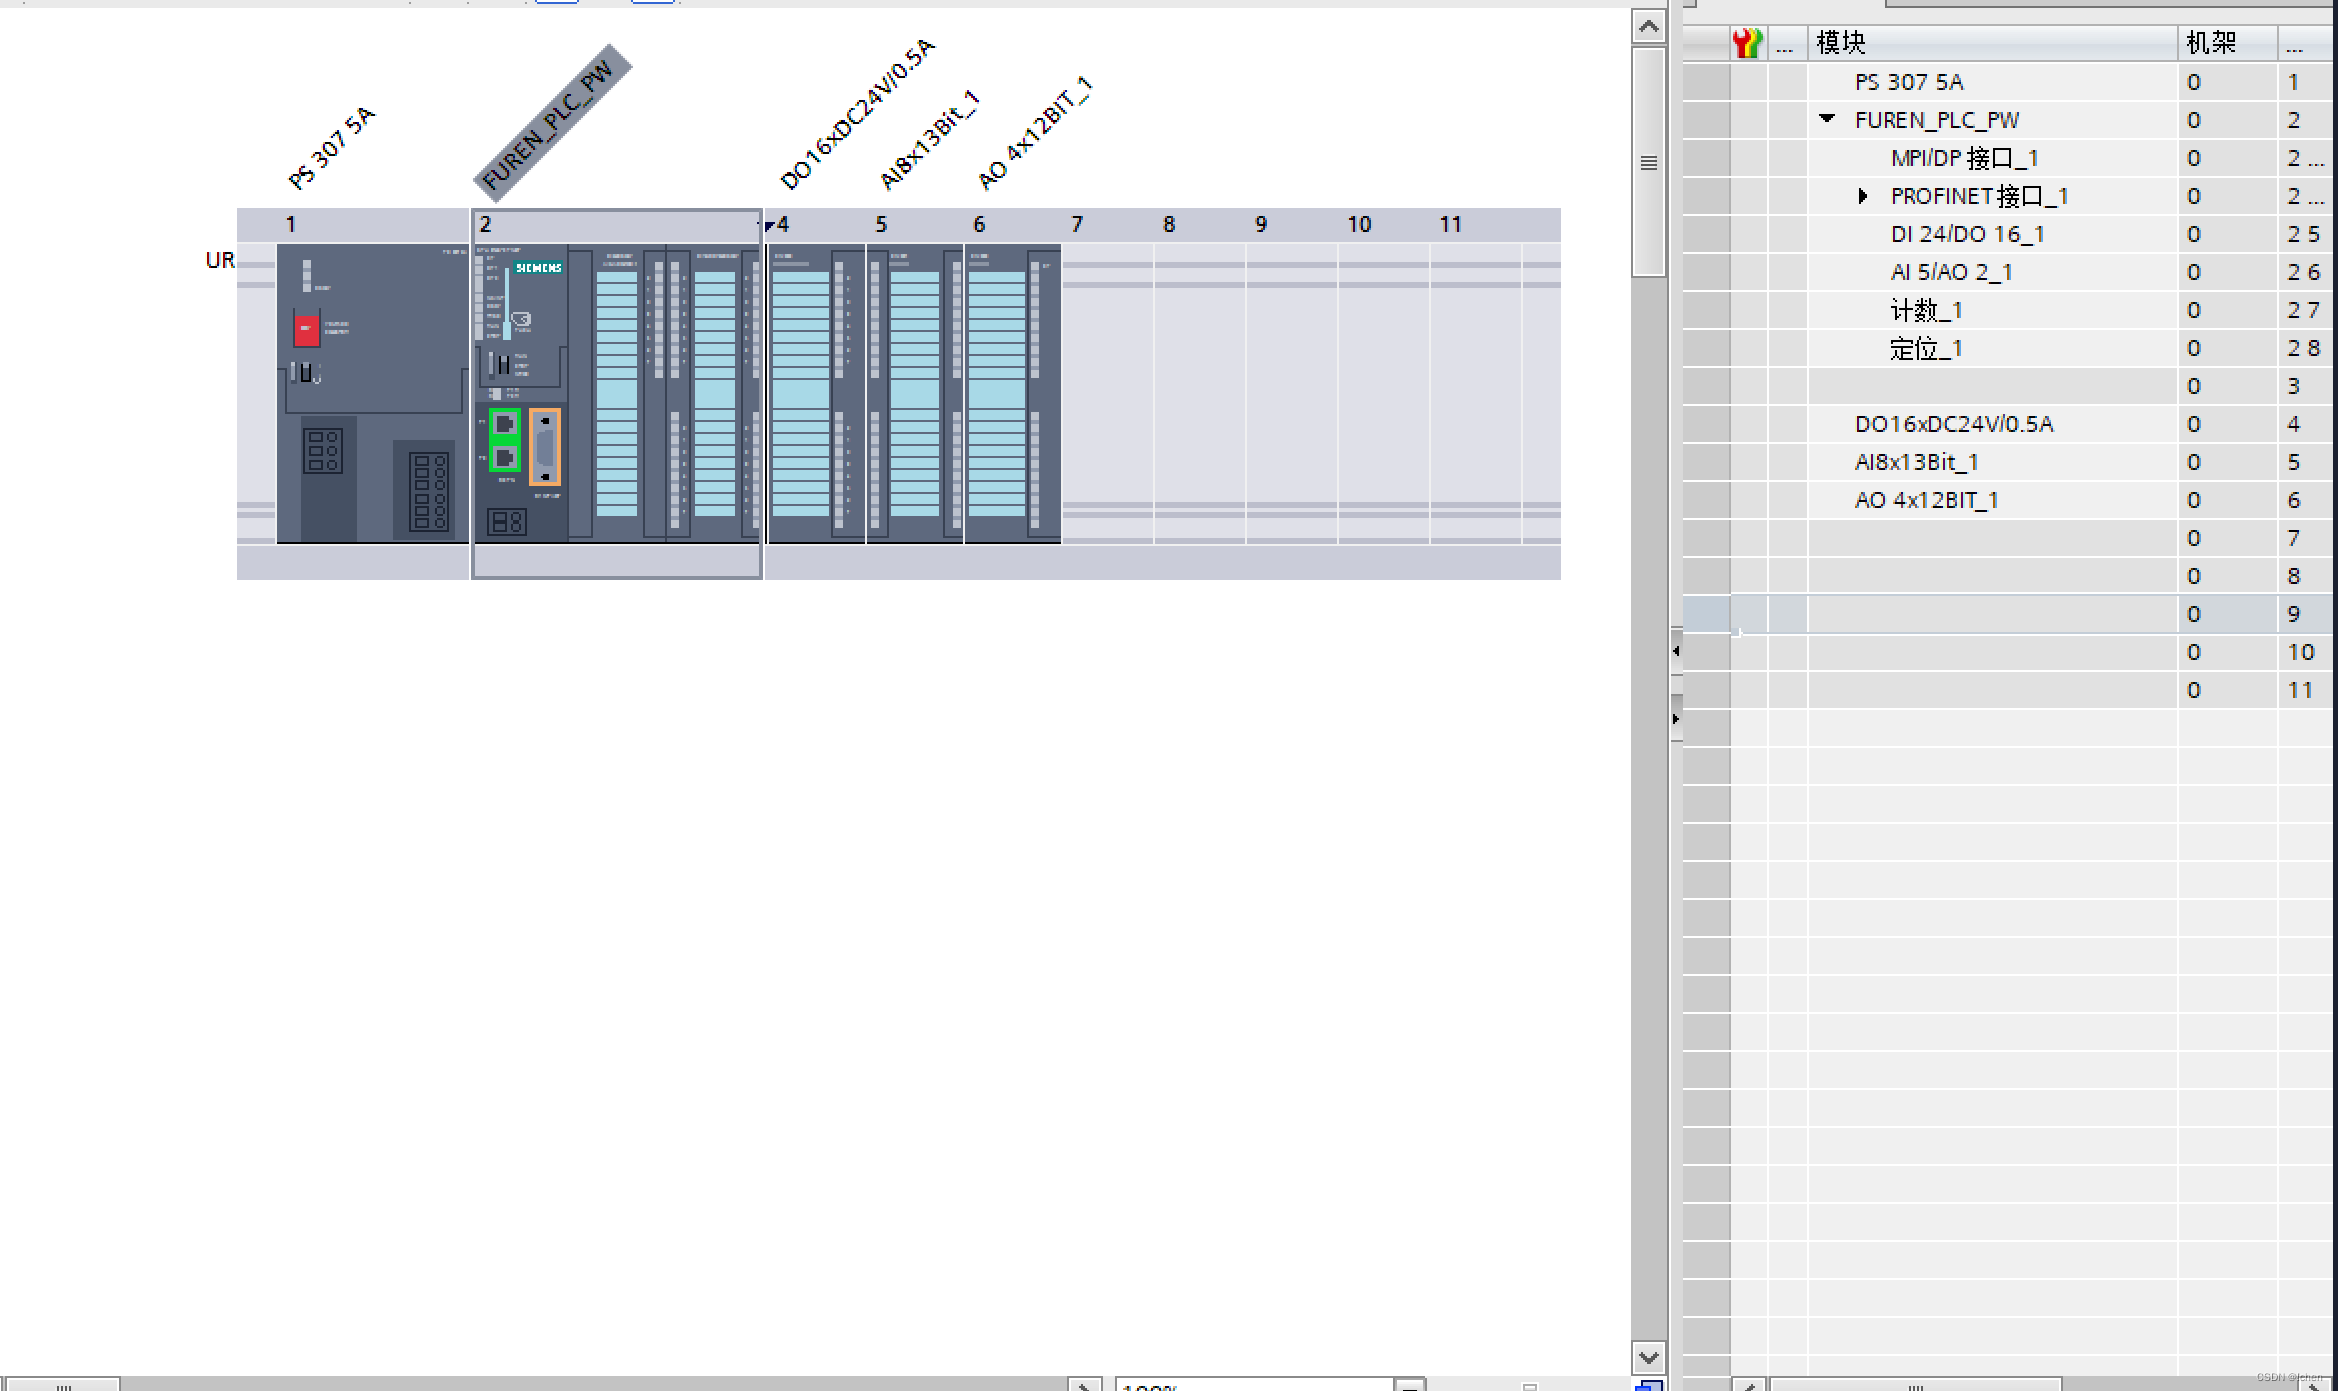Click the PS 307 5A power supply module
The width and height of the screenshot is (2338, 1391).
[x=372, y=392]
